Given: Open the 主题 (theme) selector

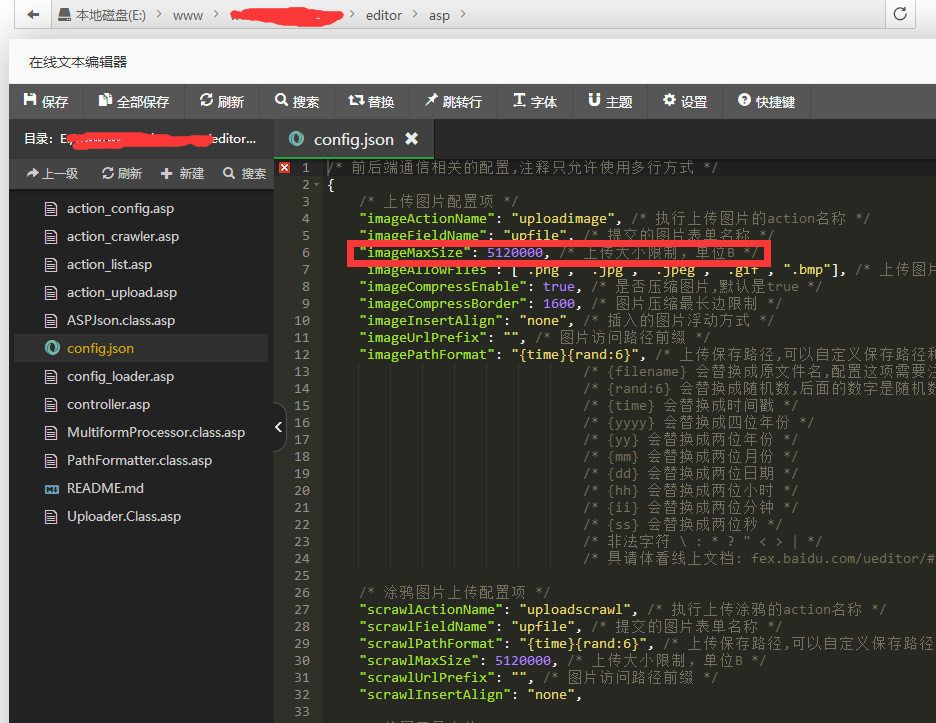Looking at the screenshot, I should [610, 101].
